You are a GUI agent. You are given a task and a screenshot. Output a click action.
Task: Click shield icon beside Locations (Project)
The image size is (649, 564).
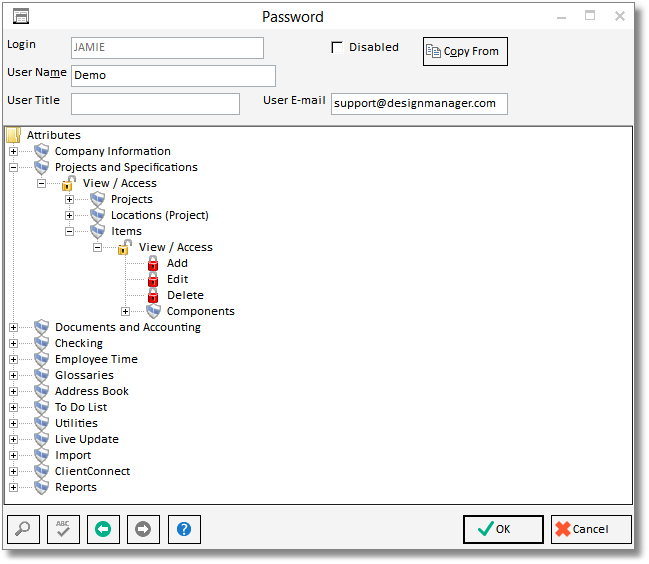click(97, 215)
